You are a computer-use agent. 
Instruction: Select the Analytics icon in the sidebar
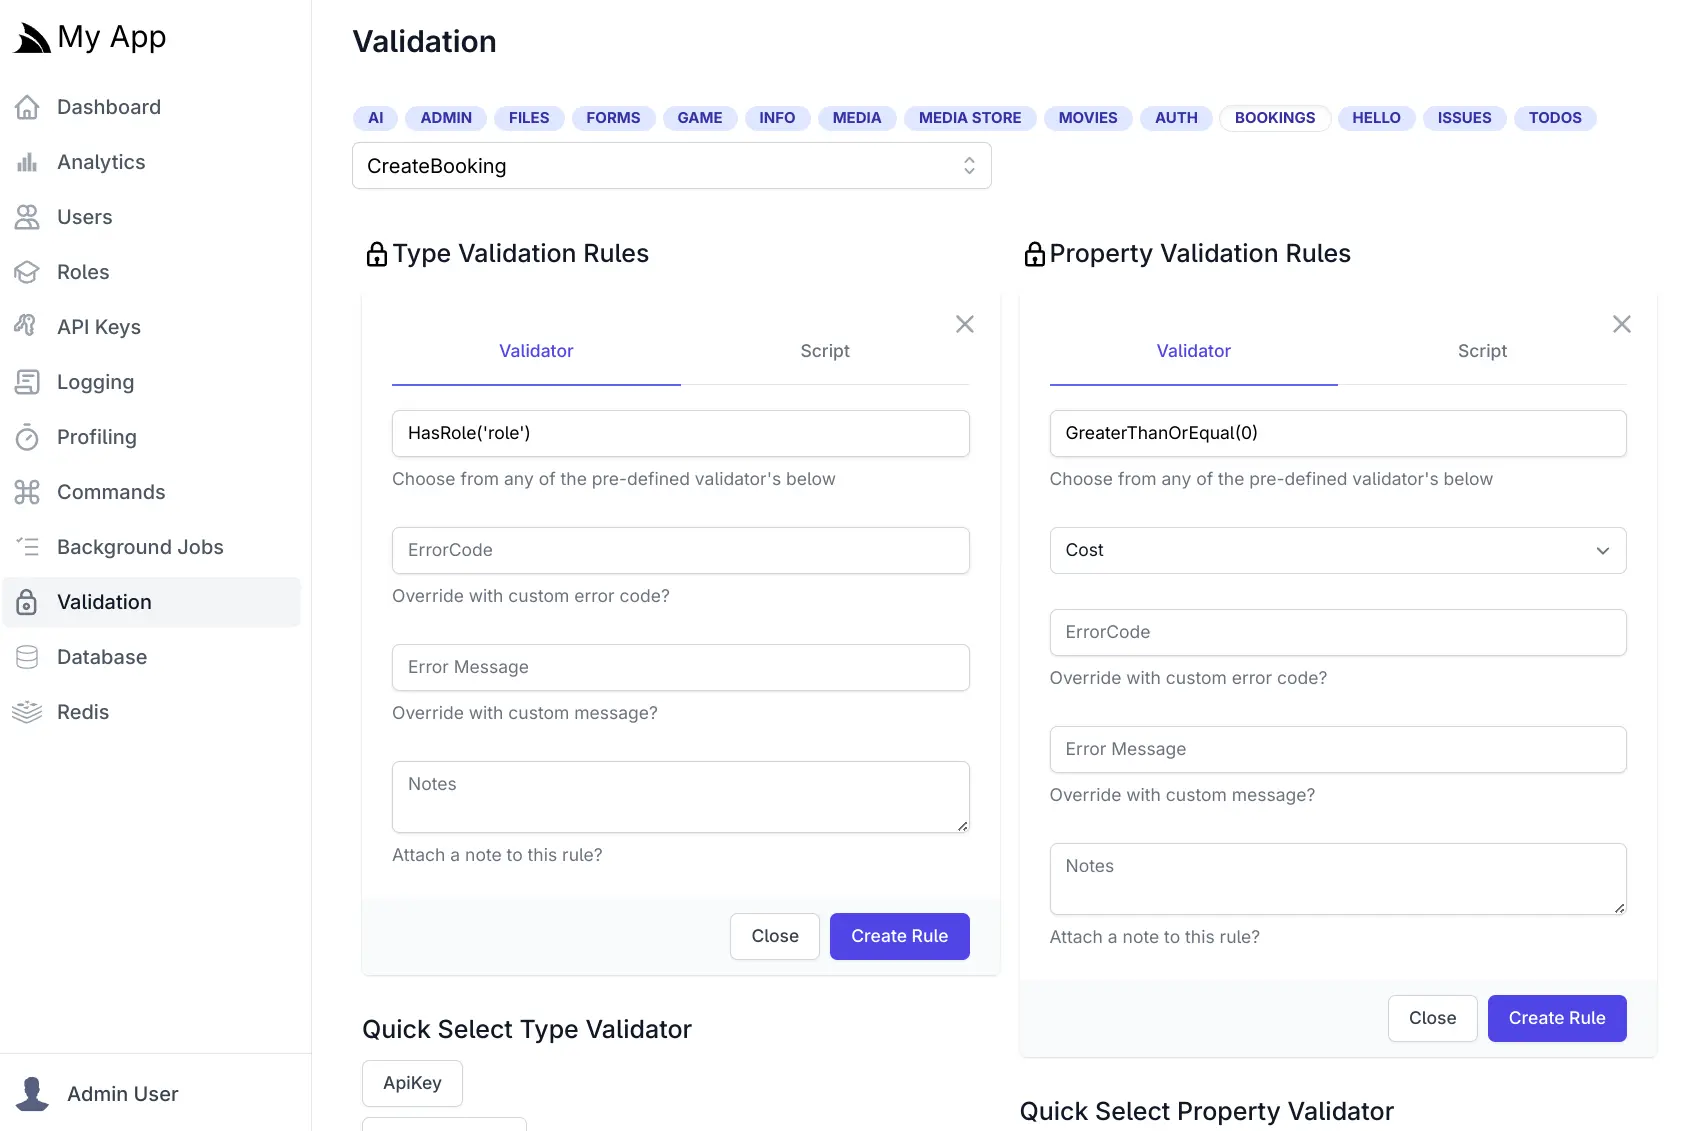(28, 162)
